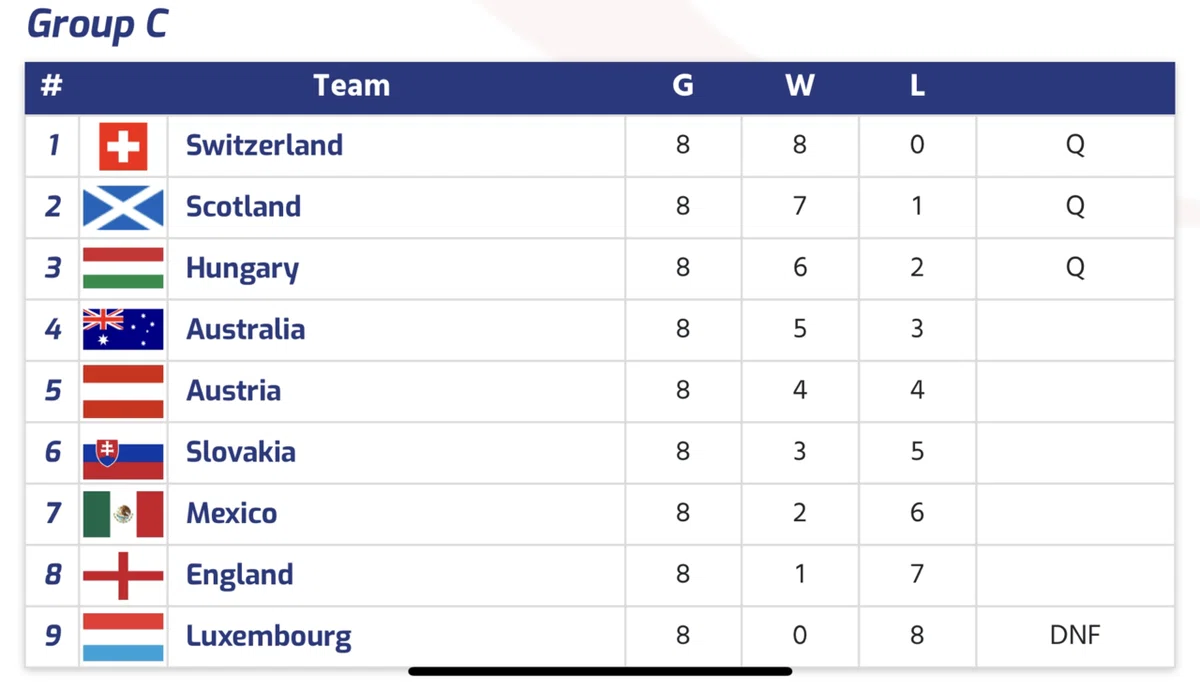This screenshot has height=690, width=1200.
Task: Click the Australia flag icon
Action: (123, 329)
